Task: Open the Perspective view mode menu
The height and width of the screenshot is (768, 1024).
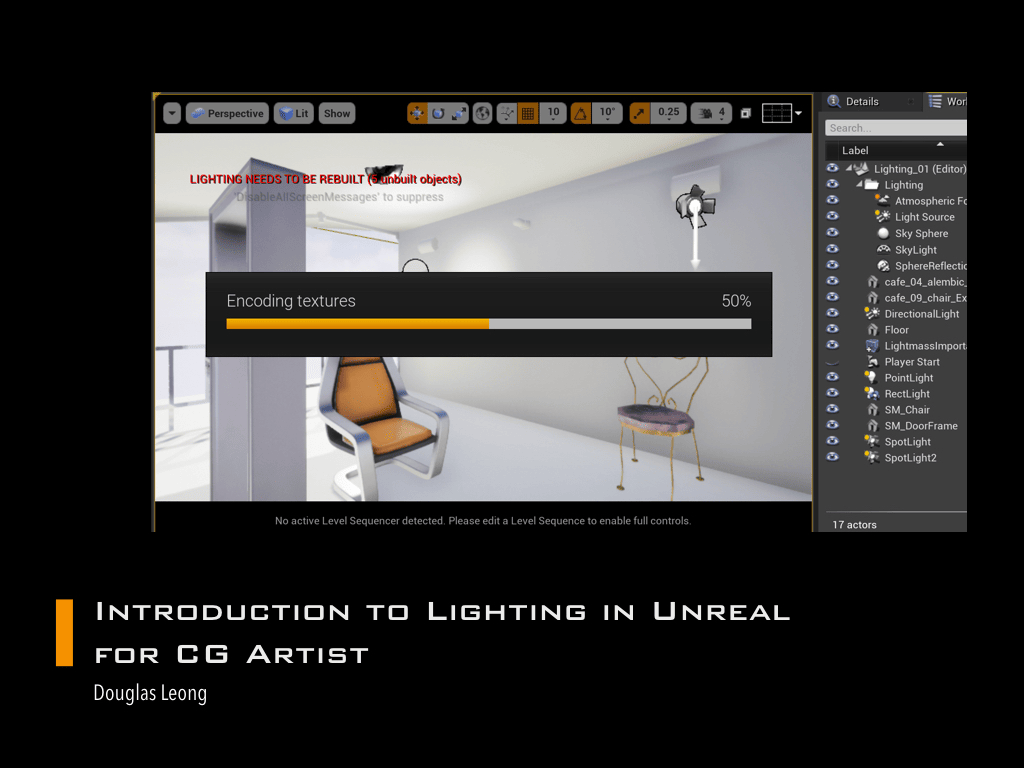Action: coord(227,114)
